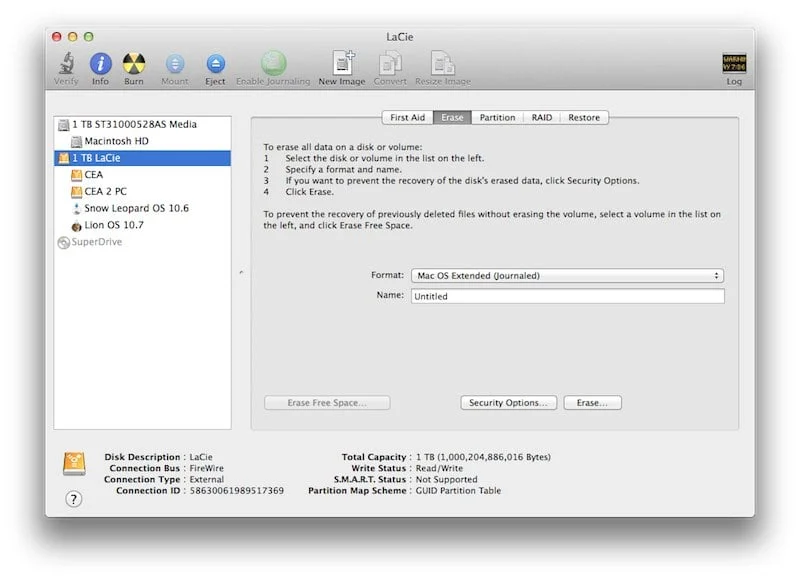Select the Erase tab
The width and height of the screenshot is (800, 580).
(452, 117)
